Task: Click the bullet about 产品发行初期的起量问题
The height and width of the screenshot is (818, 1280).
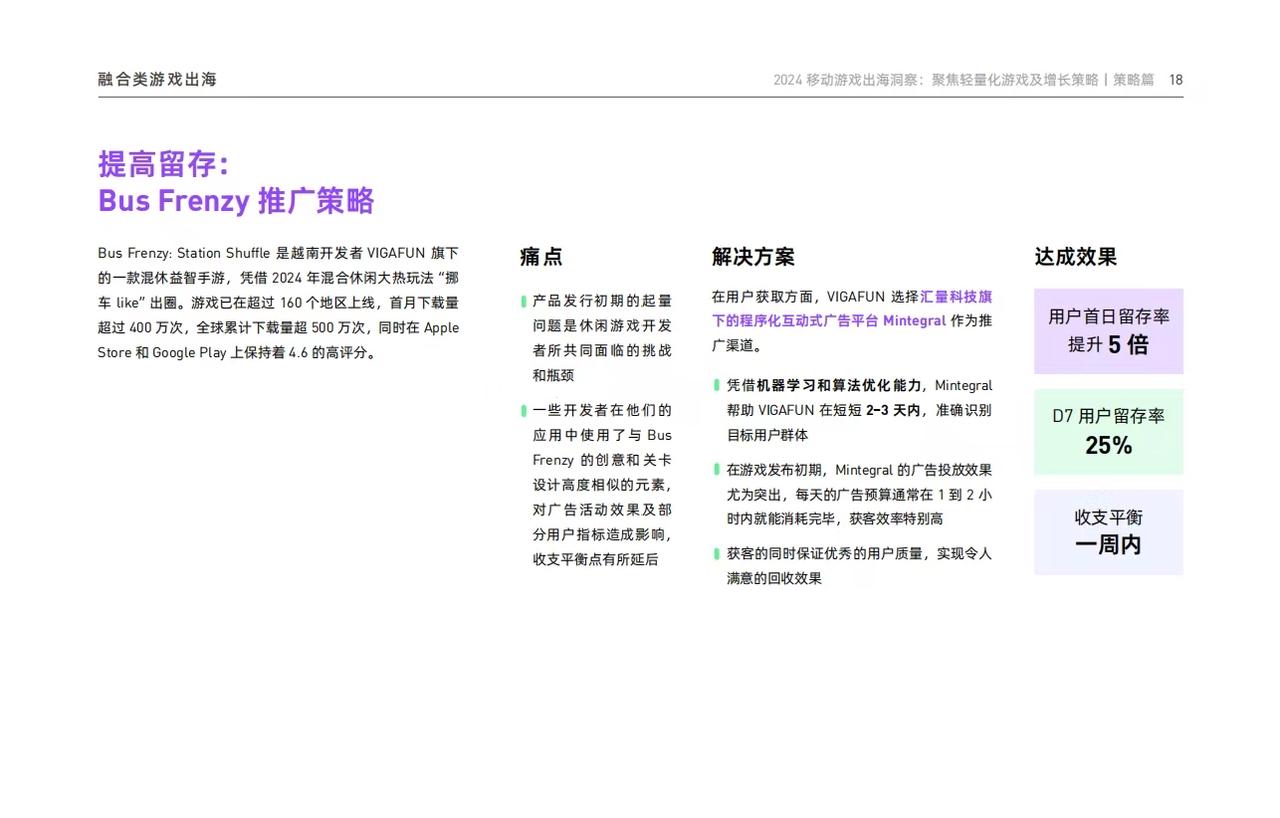Action: point(597,338)
